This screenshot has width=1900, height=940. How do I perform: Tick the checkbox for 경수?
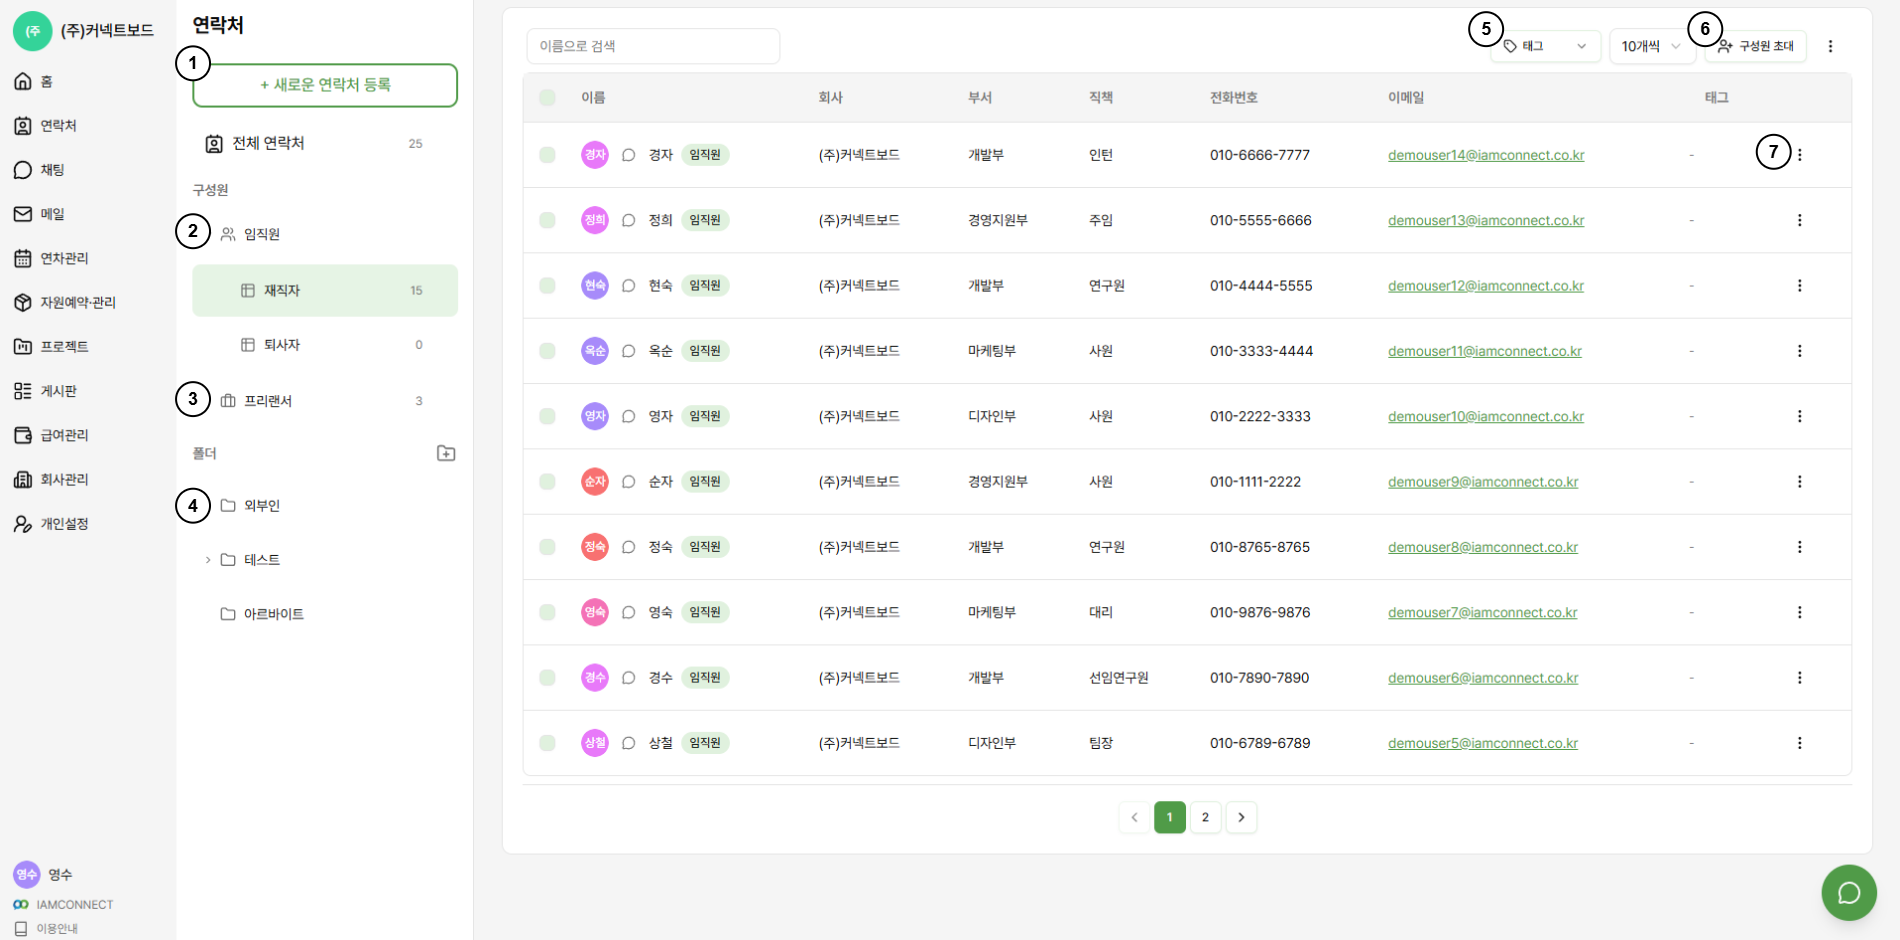tap(547, 677)
